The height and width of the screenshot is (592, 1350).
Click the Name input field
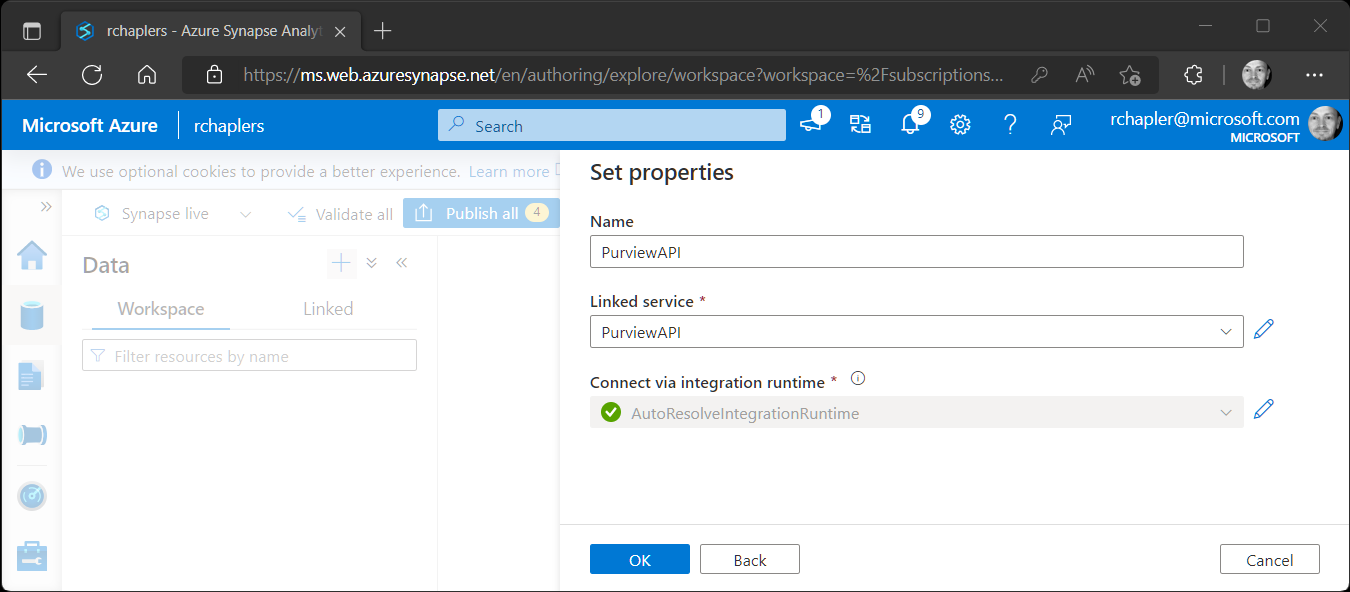coord(916,252)
